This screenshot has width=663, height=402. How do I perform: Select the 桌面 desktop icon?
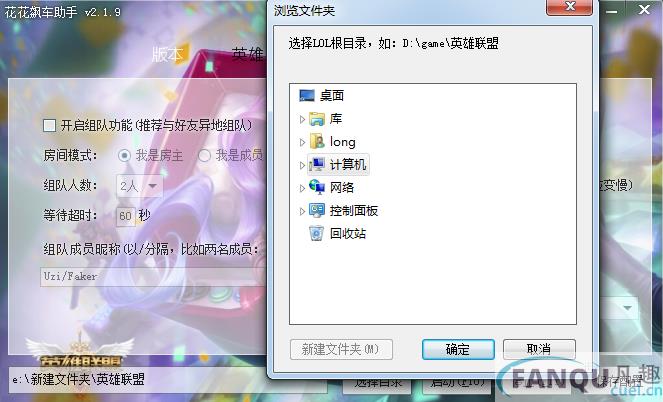307,96
